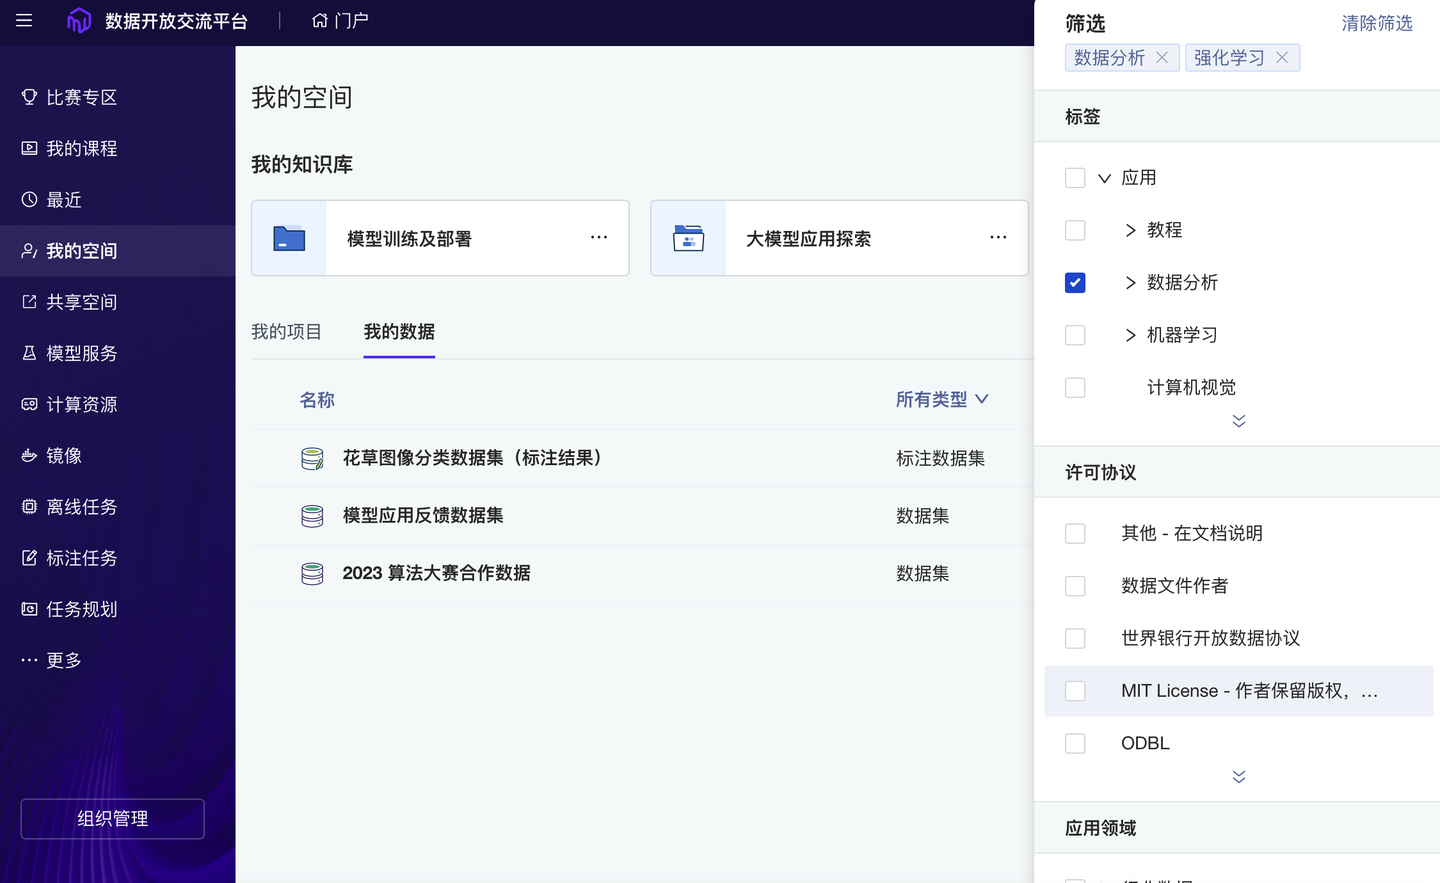Click the edit icon for 标注任务

point(29,557)
